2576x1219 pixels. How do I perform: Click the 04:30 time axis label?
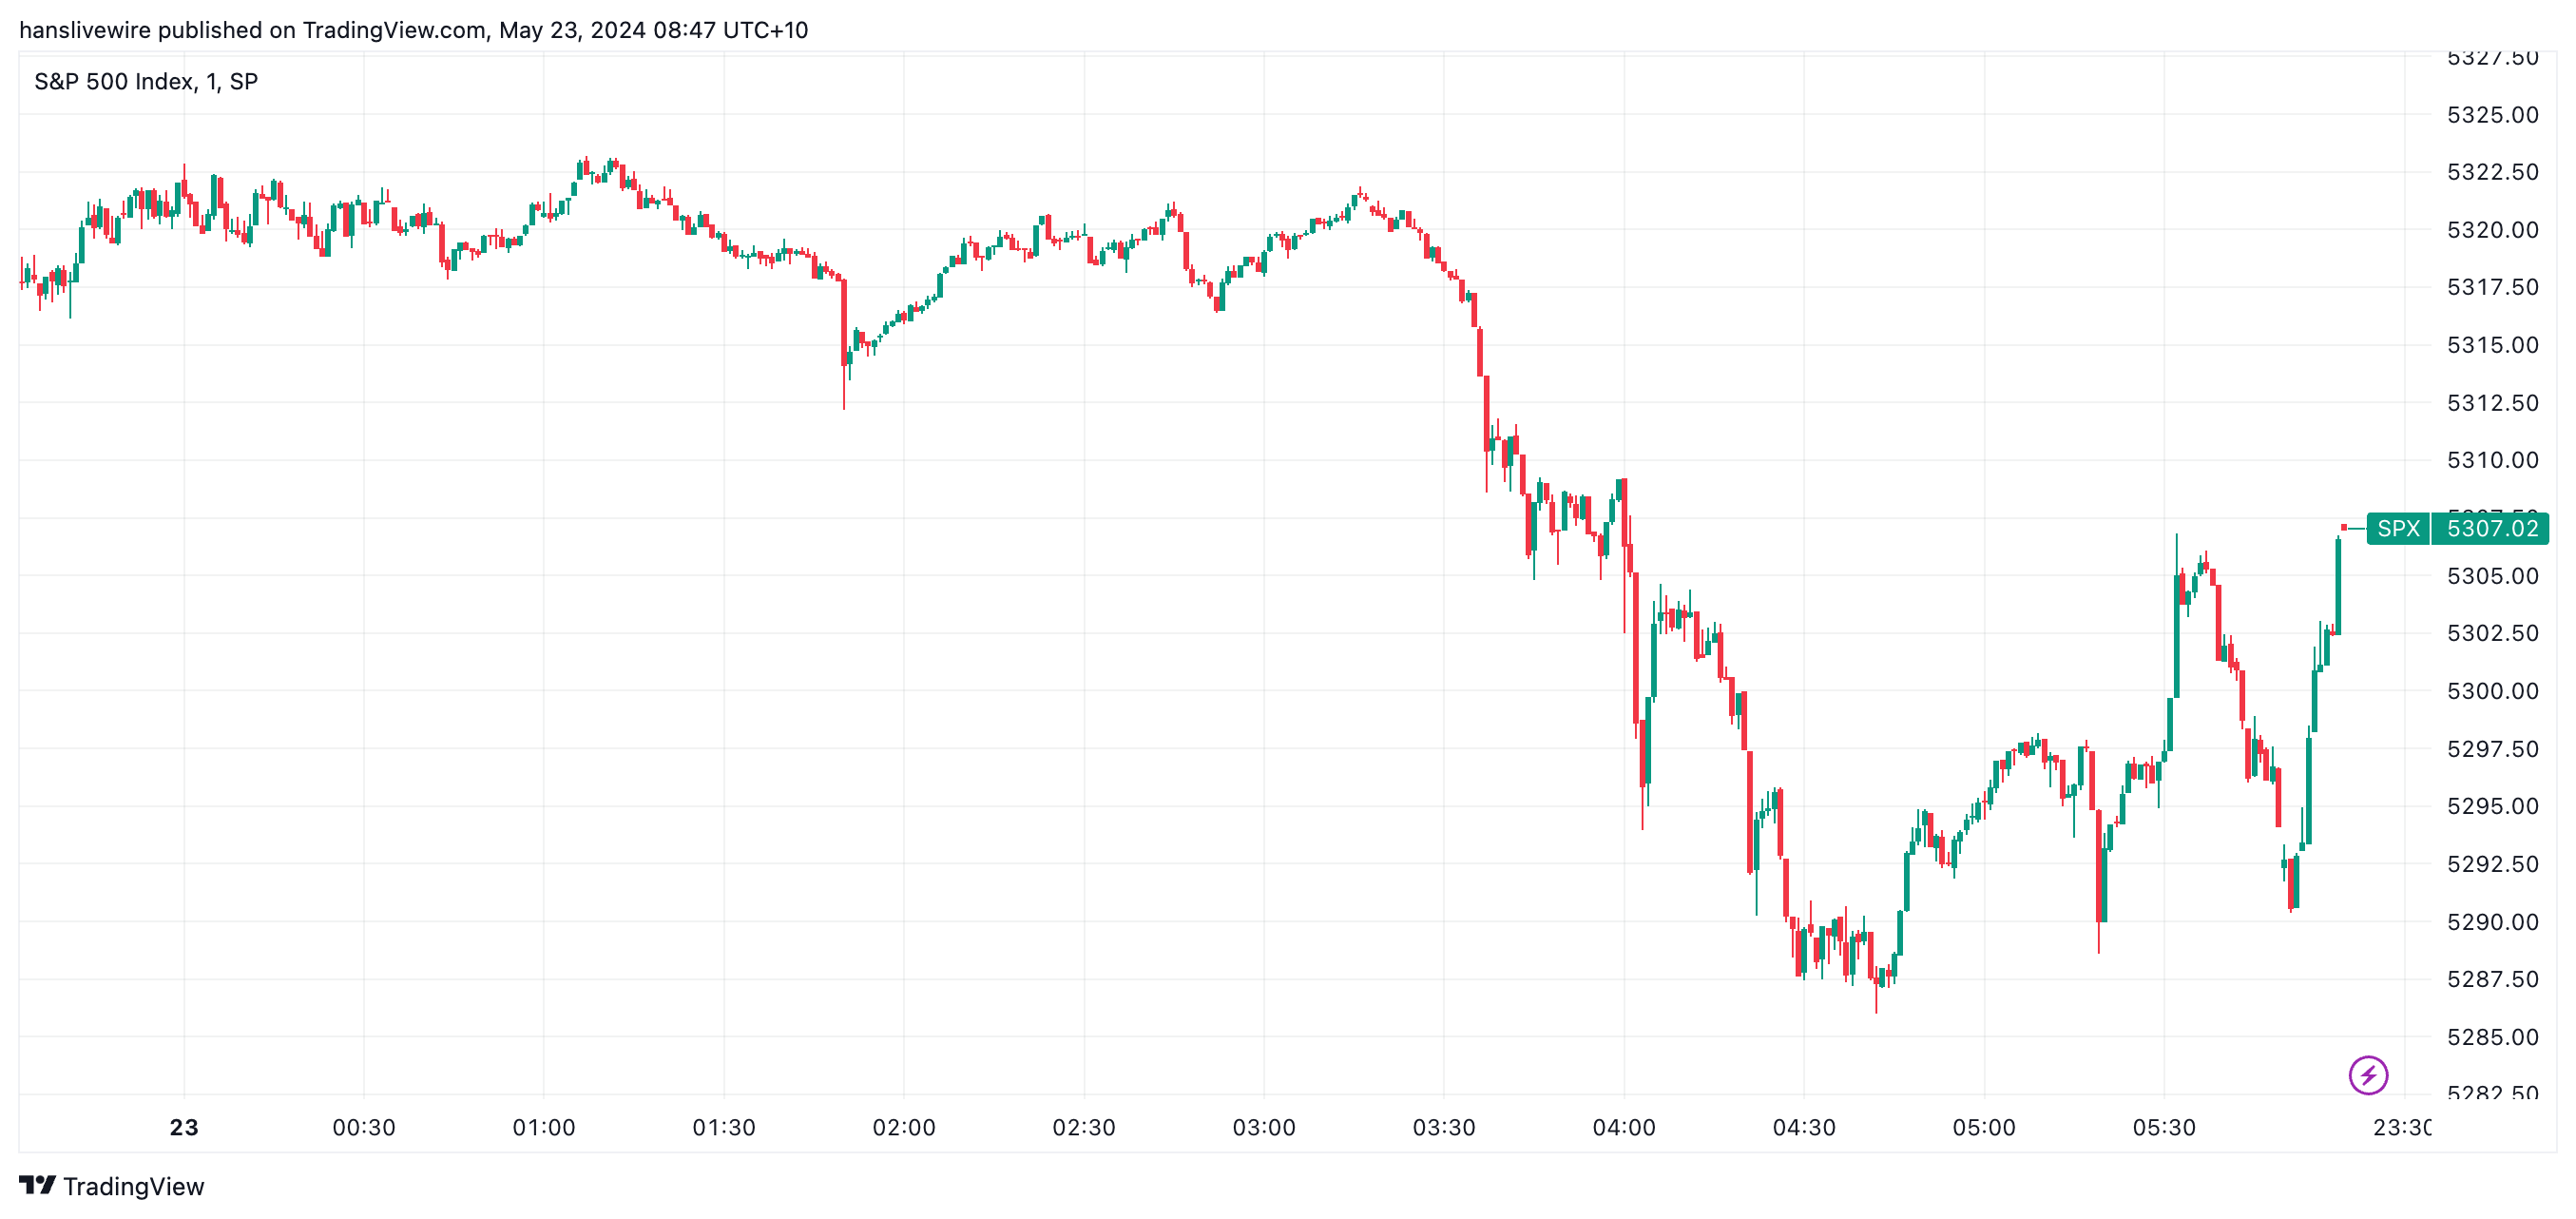tap(1804, 1127)
